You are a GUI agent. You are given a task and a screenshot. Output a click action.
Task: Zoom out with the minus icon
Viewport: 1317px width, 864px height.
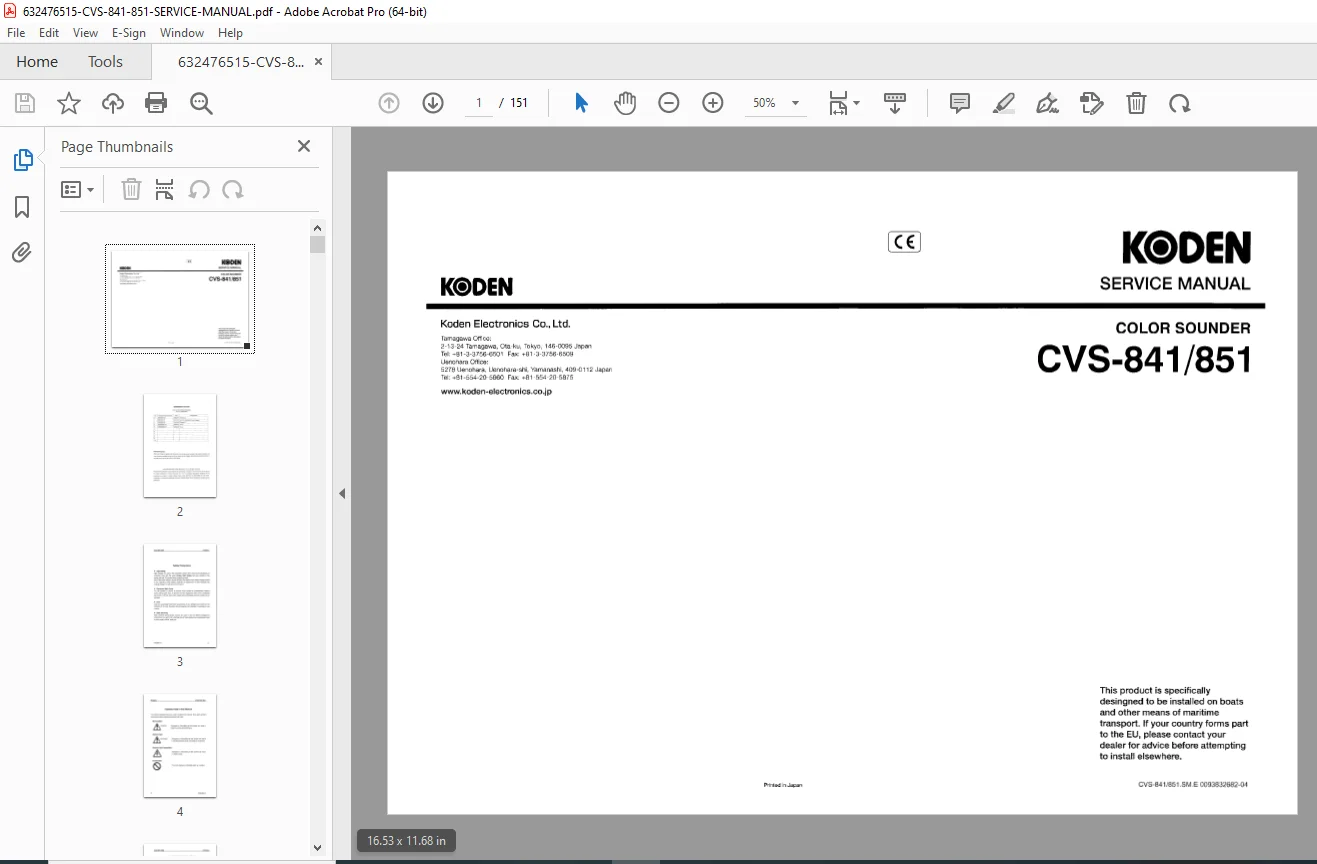[669, 103]
